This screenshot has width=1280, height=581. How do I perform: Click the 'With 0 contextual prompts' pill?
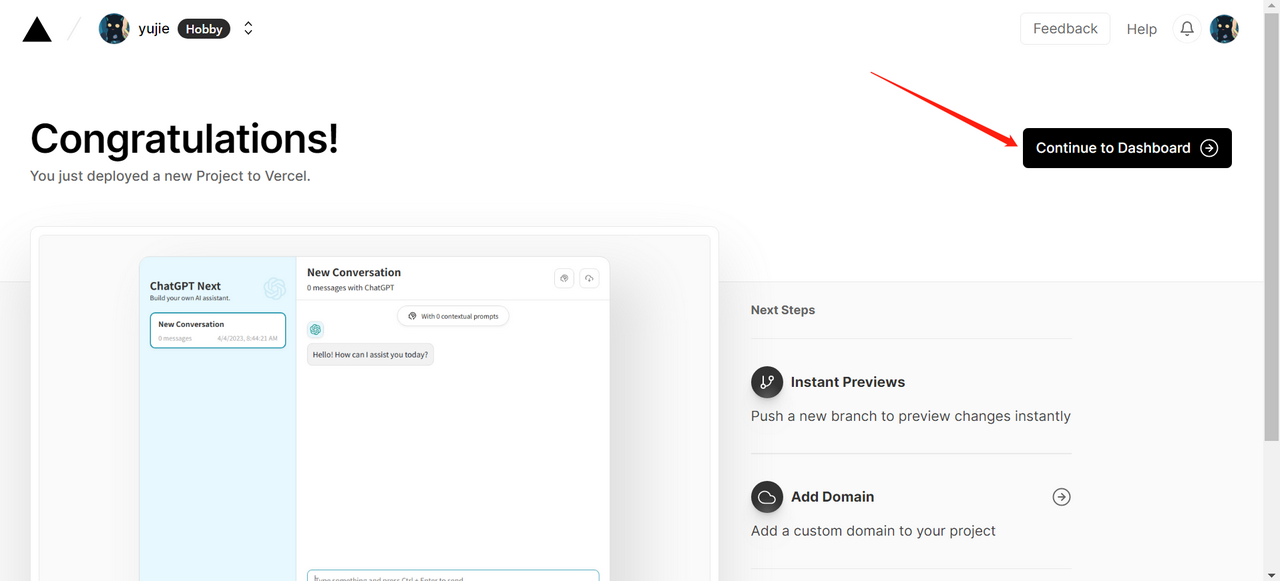click(x=453, y=316)
